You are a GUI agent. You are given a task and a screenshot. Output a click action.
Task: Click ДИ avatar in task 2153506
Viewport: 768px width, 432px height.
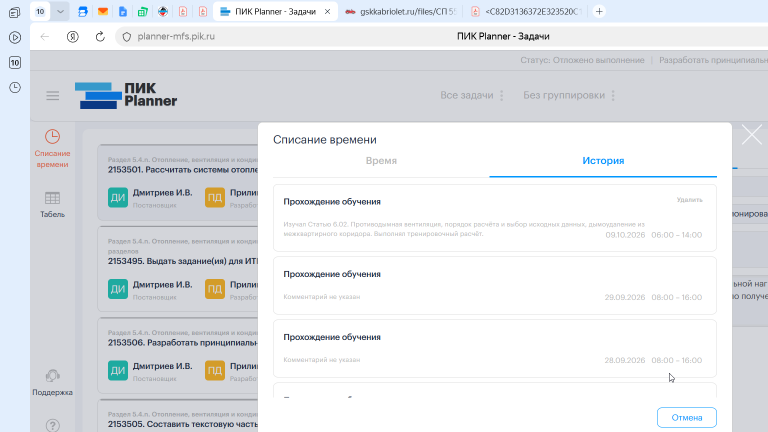click(x=118, y=371)
